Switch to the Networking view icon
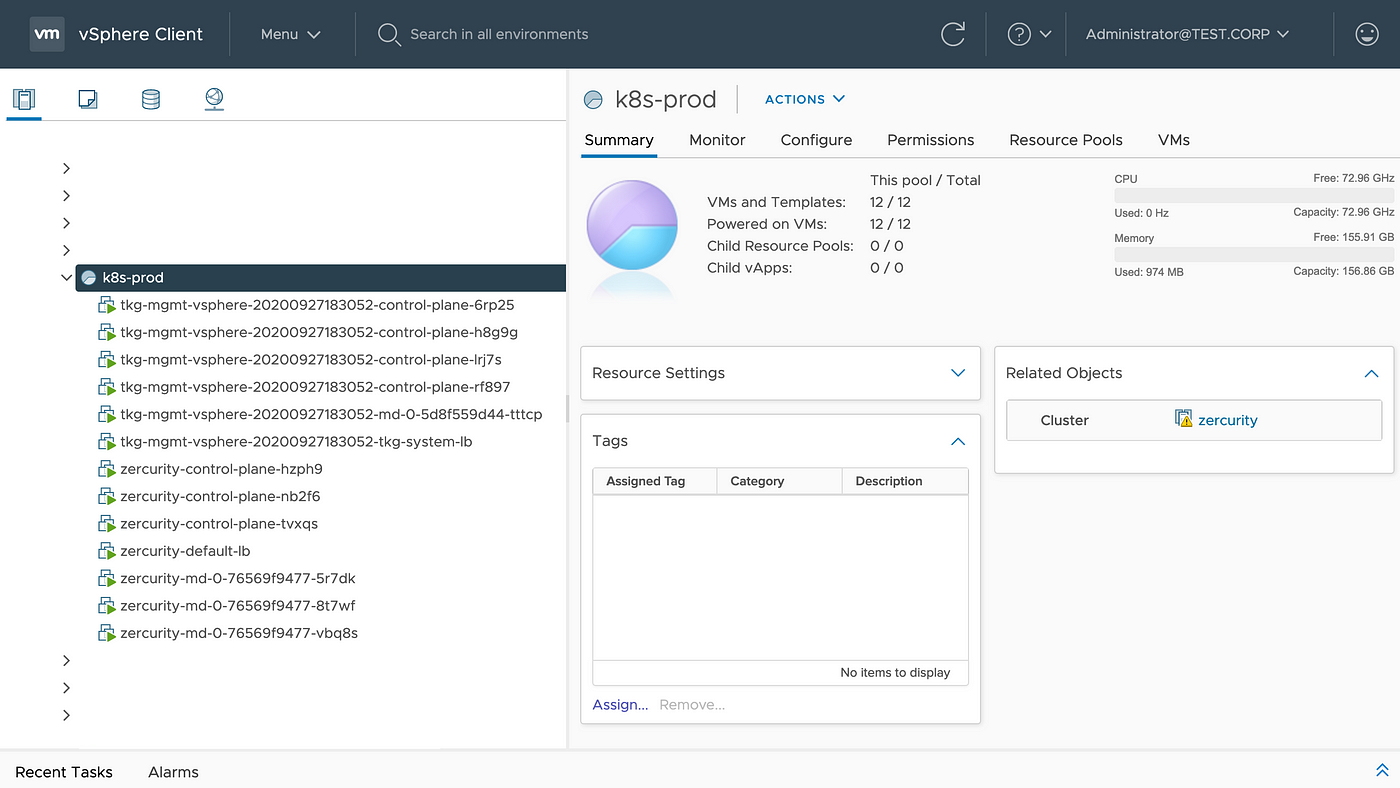Viewport: 1400px width, 788px height. point(214,99)
